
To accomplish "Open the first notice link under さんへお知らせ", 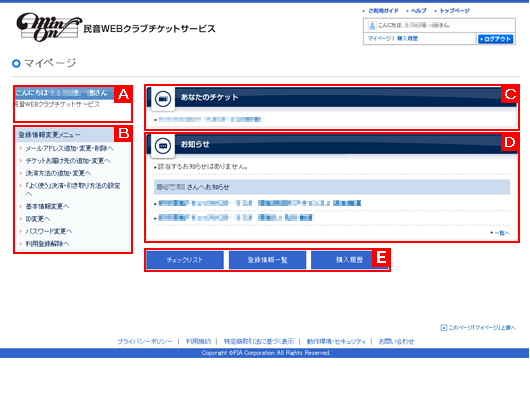I will tap(259, 203).
